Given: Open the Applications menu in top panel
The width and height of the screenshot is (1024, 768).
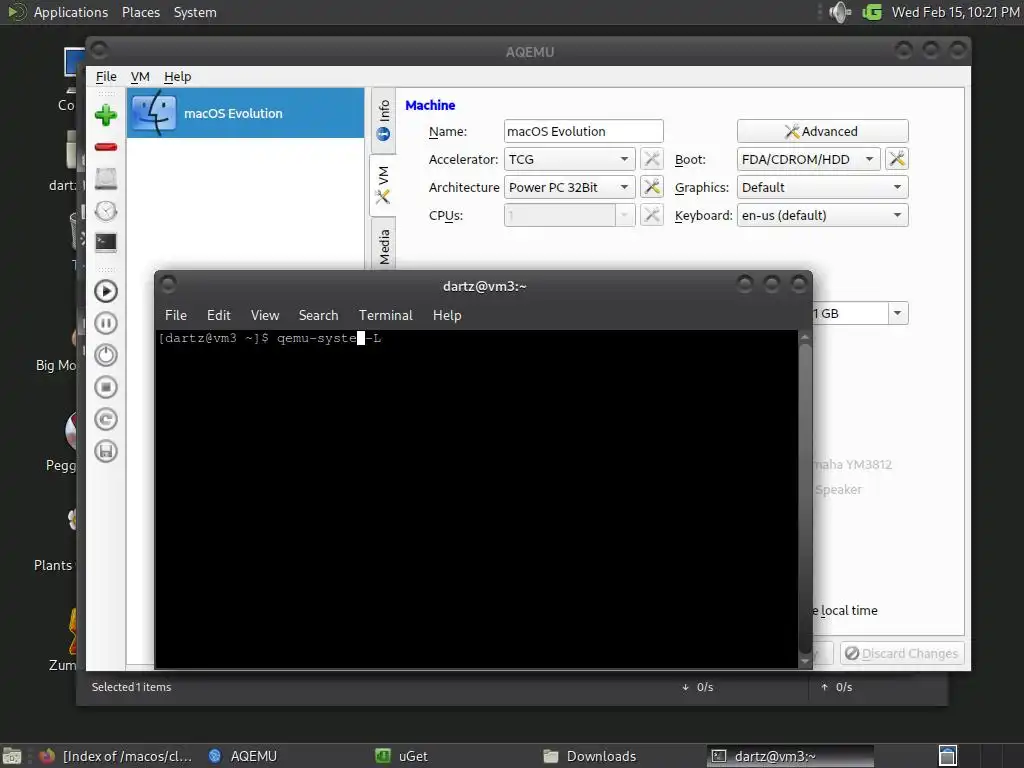Looking at the screenshot, I should [x=71, y=12].
